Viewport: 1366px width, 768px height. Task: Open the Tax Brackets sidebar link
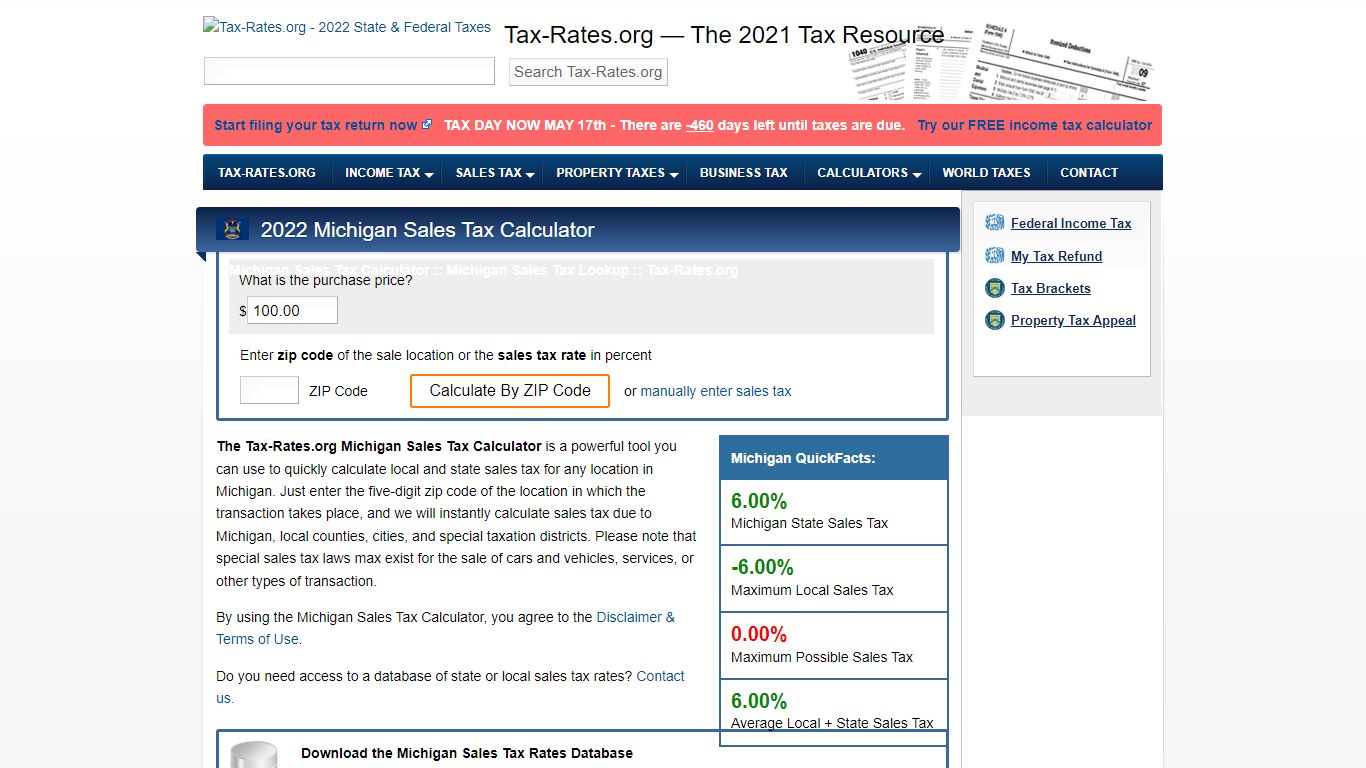[1051, 288]
